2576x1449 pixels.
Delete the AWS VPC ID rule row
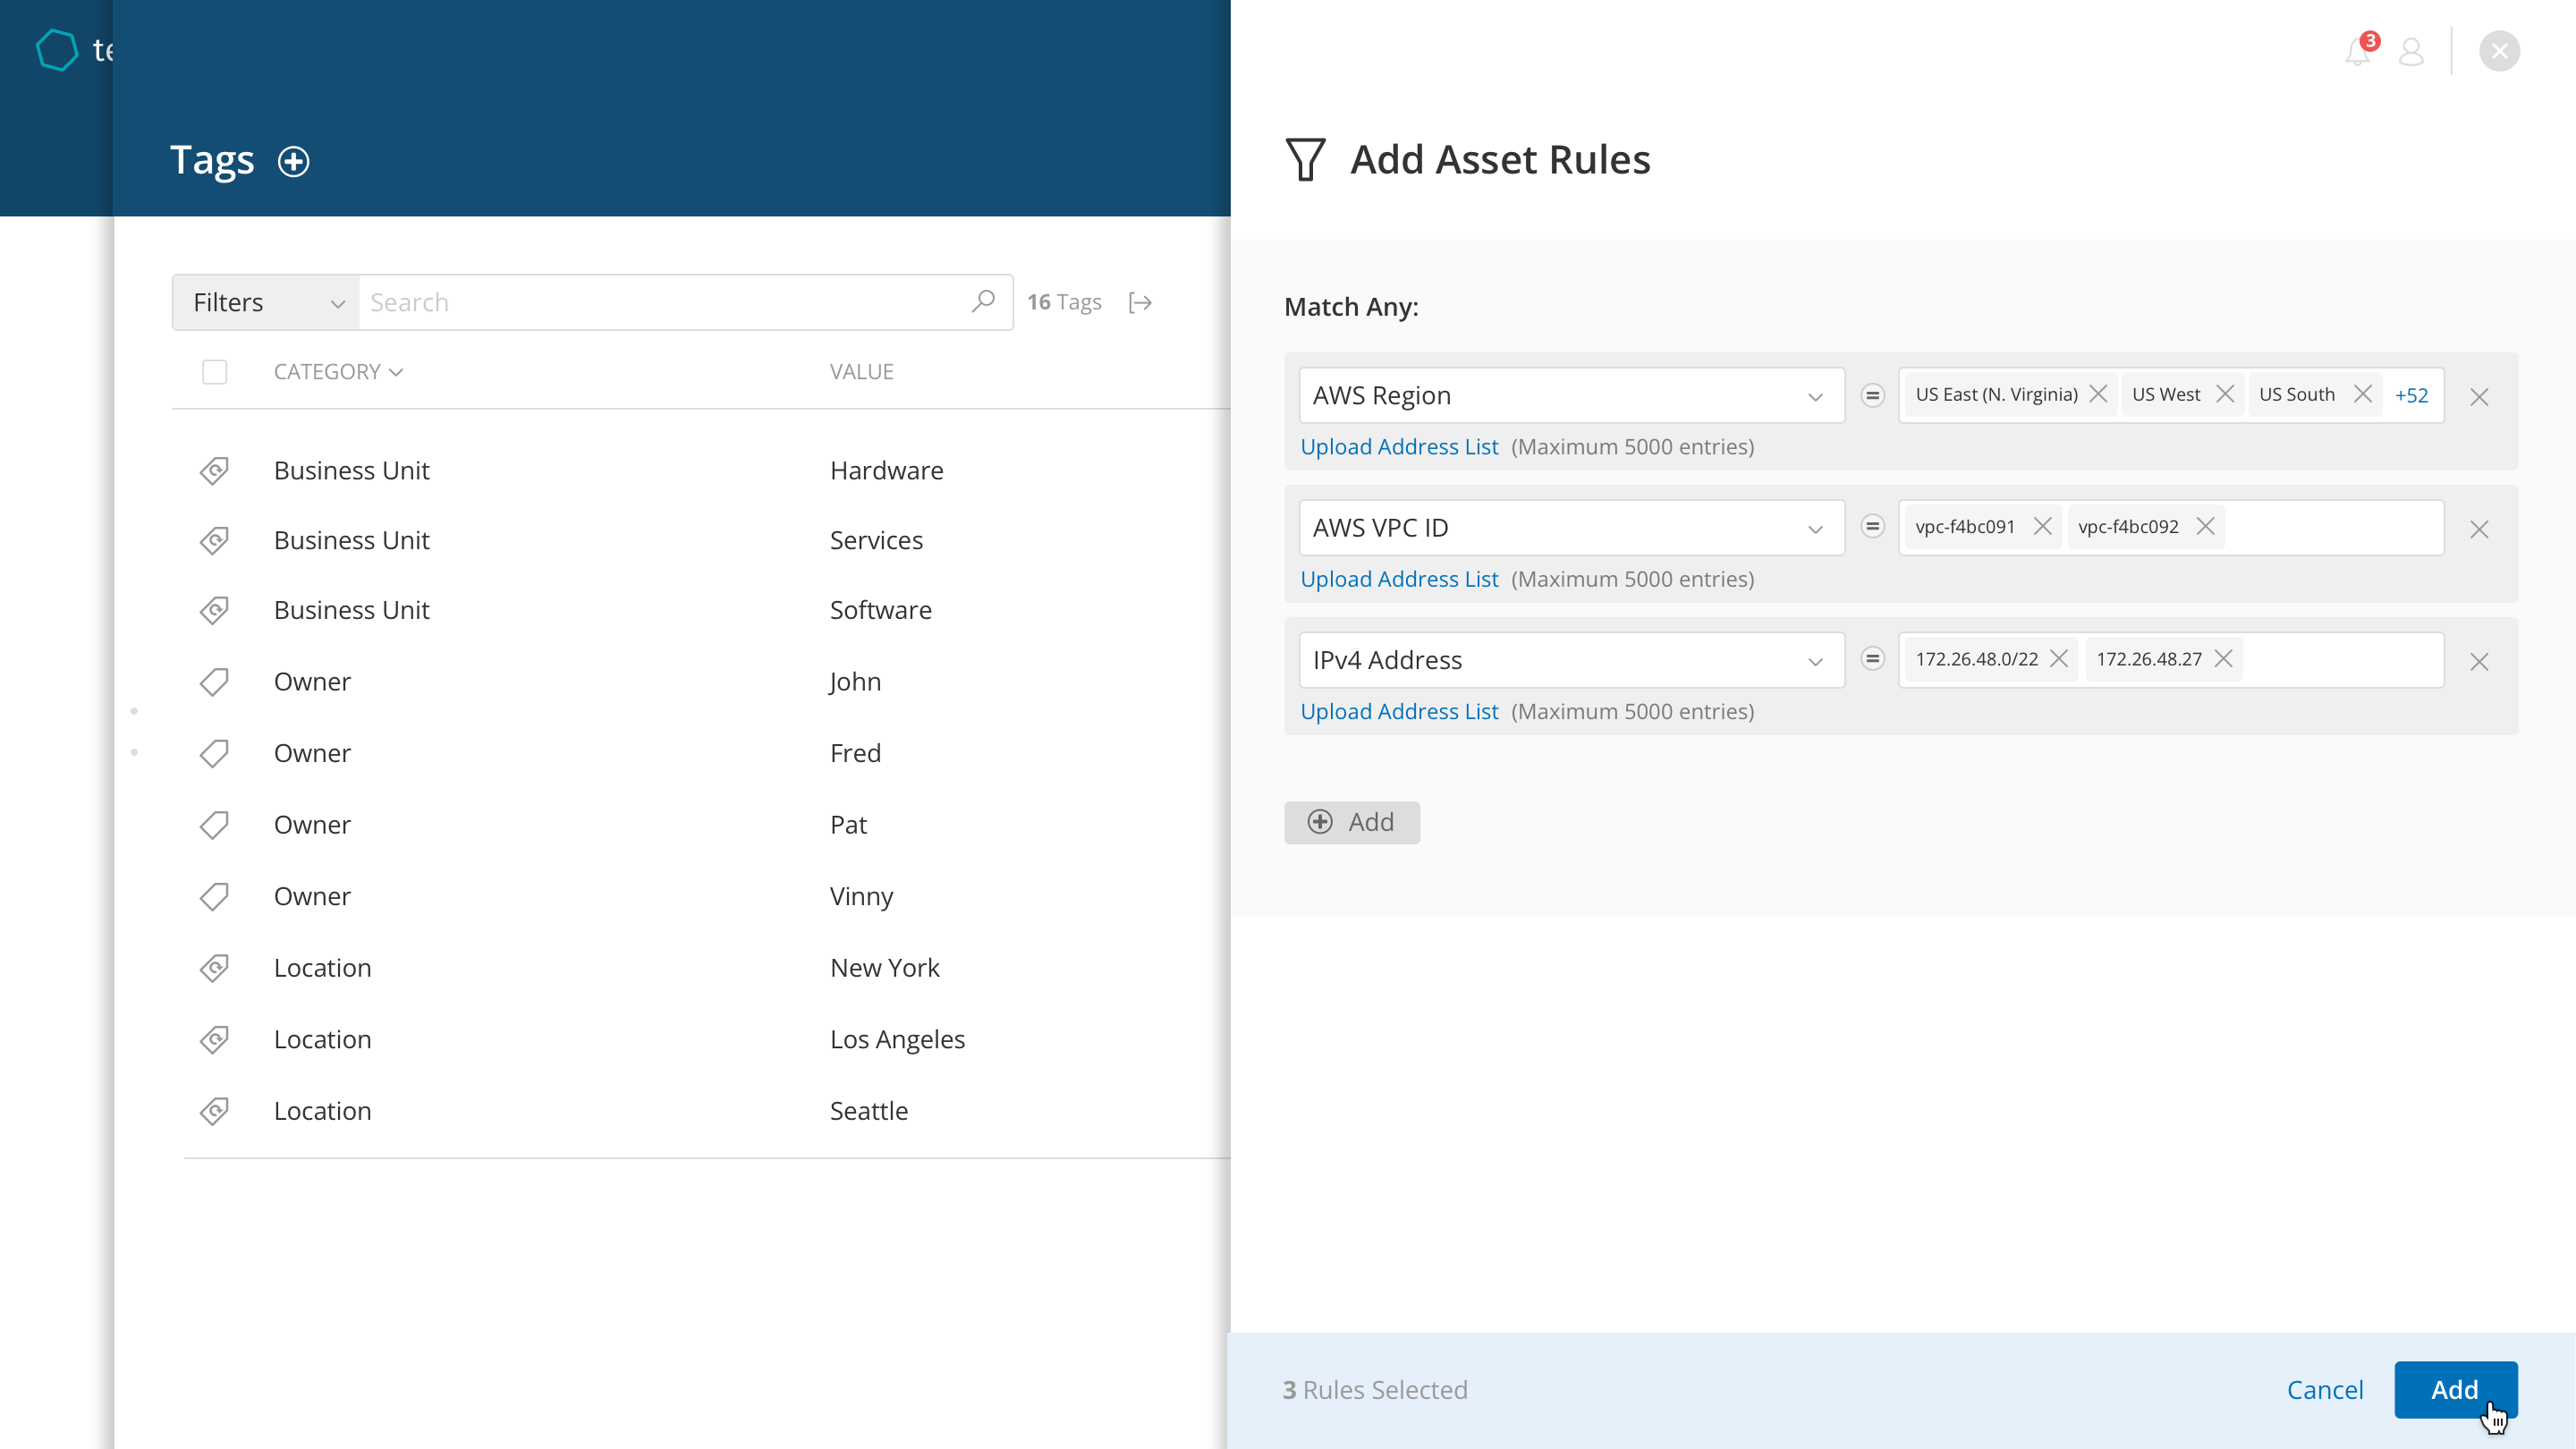coord(2479,529)
